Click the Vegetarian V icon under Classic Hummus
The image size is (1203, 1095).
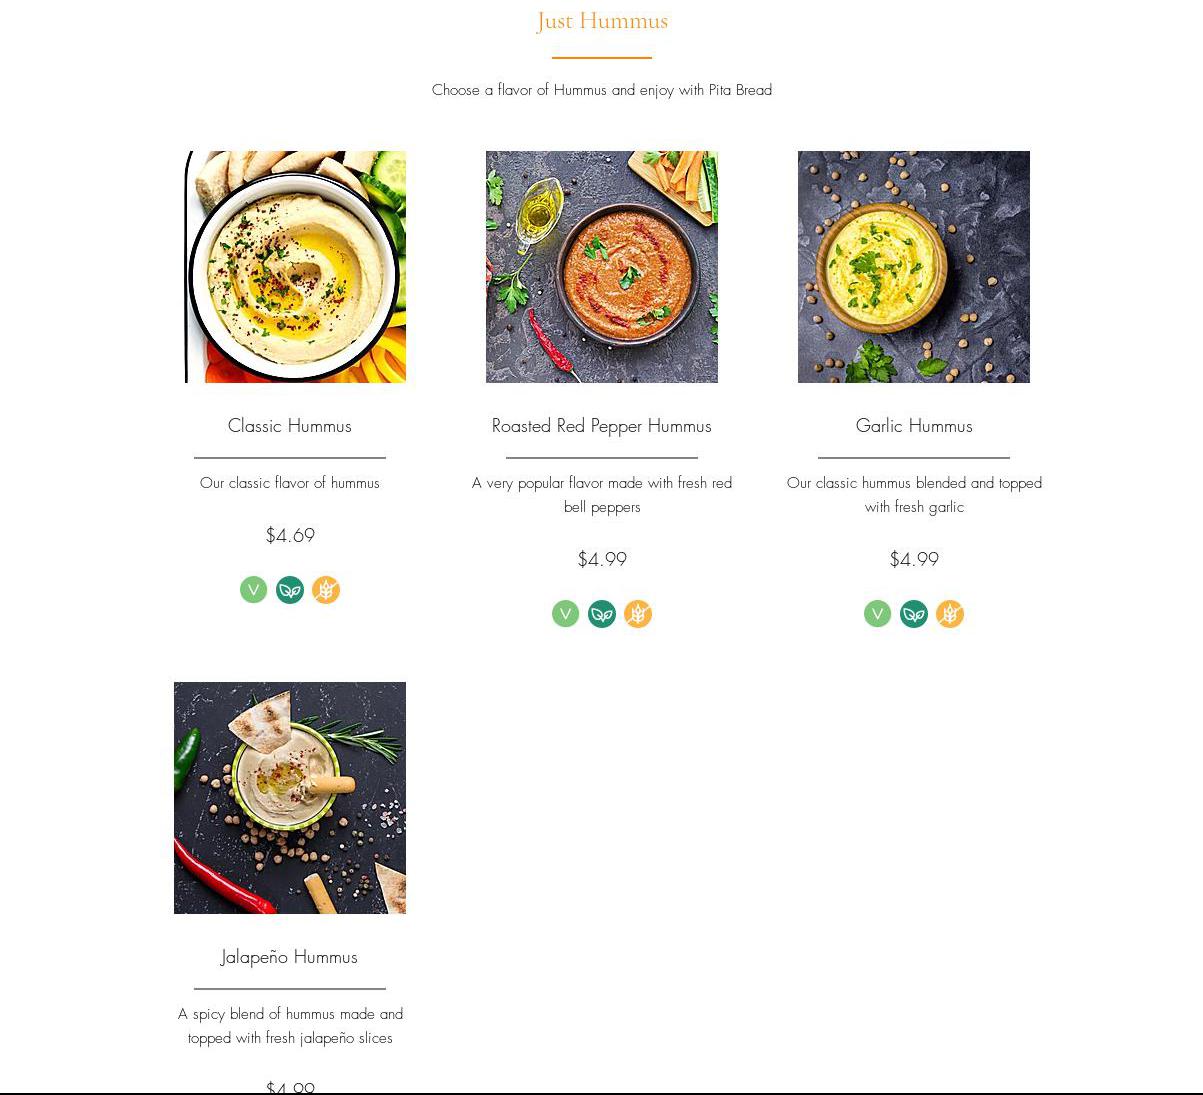pyautogui.click(x=254, y=590)
